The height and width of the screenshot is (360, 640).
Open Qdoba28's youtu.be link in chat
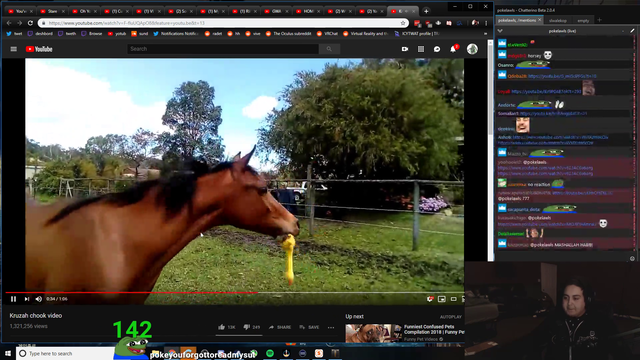(x=562, y=76)
